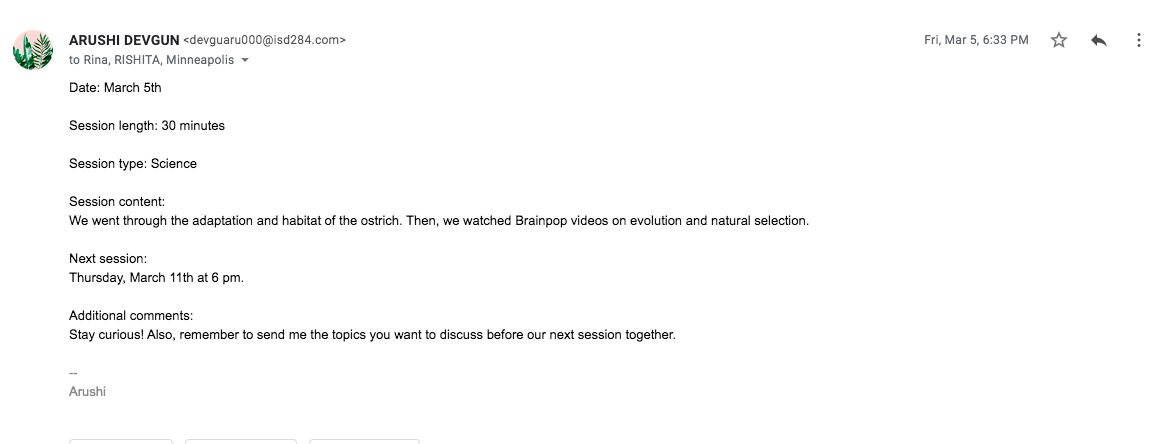1155x444 pixels.
Task: Expand recipient details arrow next to Minneapolis
Action: point(246,60)
